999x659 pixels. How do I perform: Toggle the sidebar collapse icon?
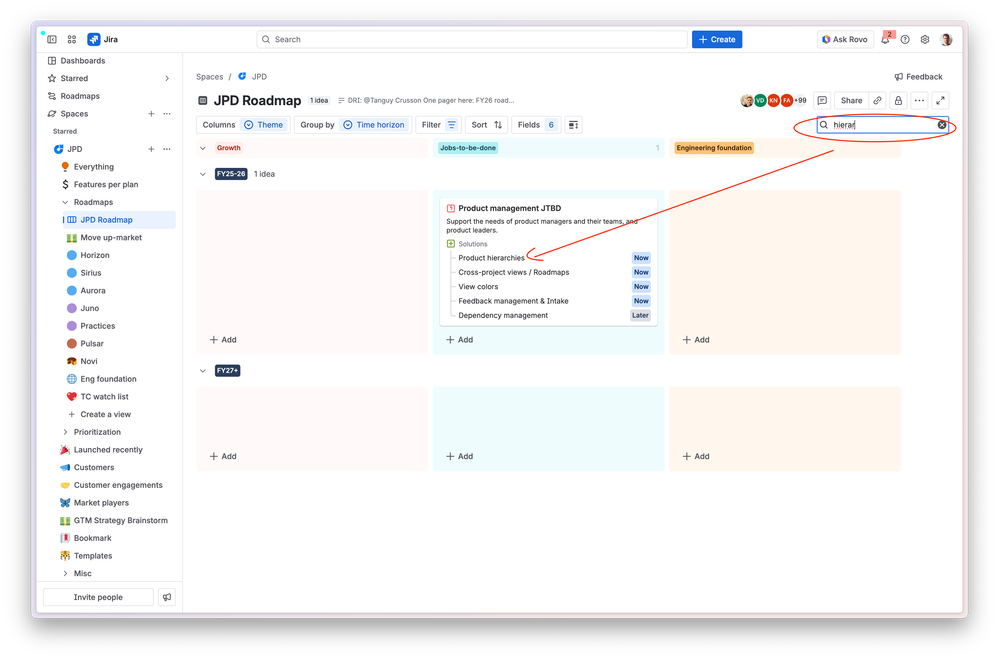coord(52,40)
